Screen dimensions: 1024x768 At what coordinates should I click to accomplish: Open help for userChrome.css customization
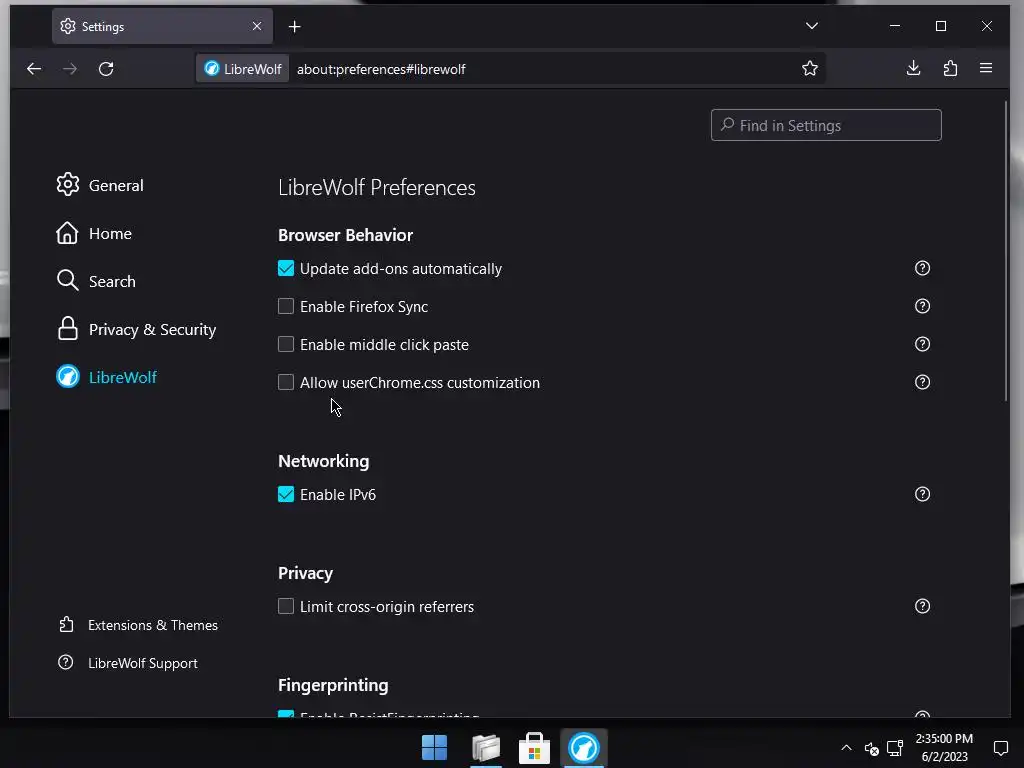[x=922, y=382]
